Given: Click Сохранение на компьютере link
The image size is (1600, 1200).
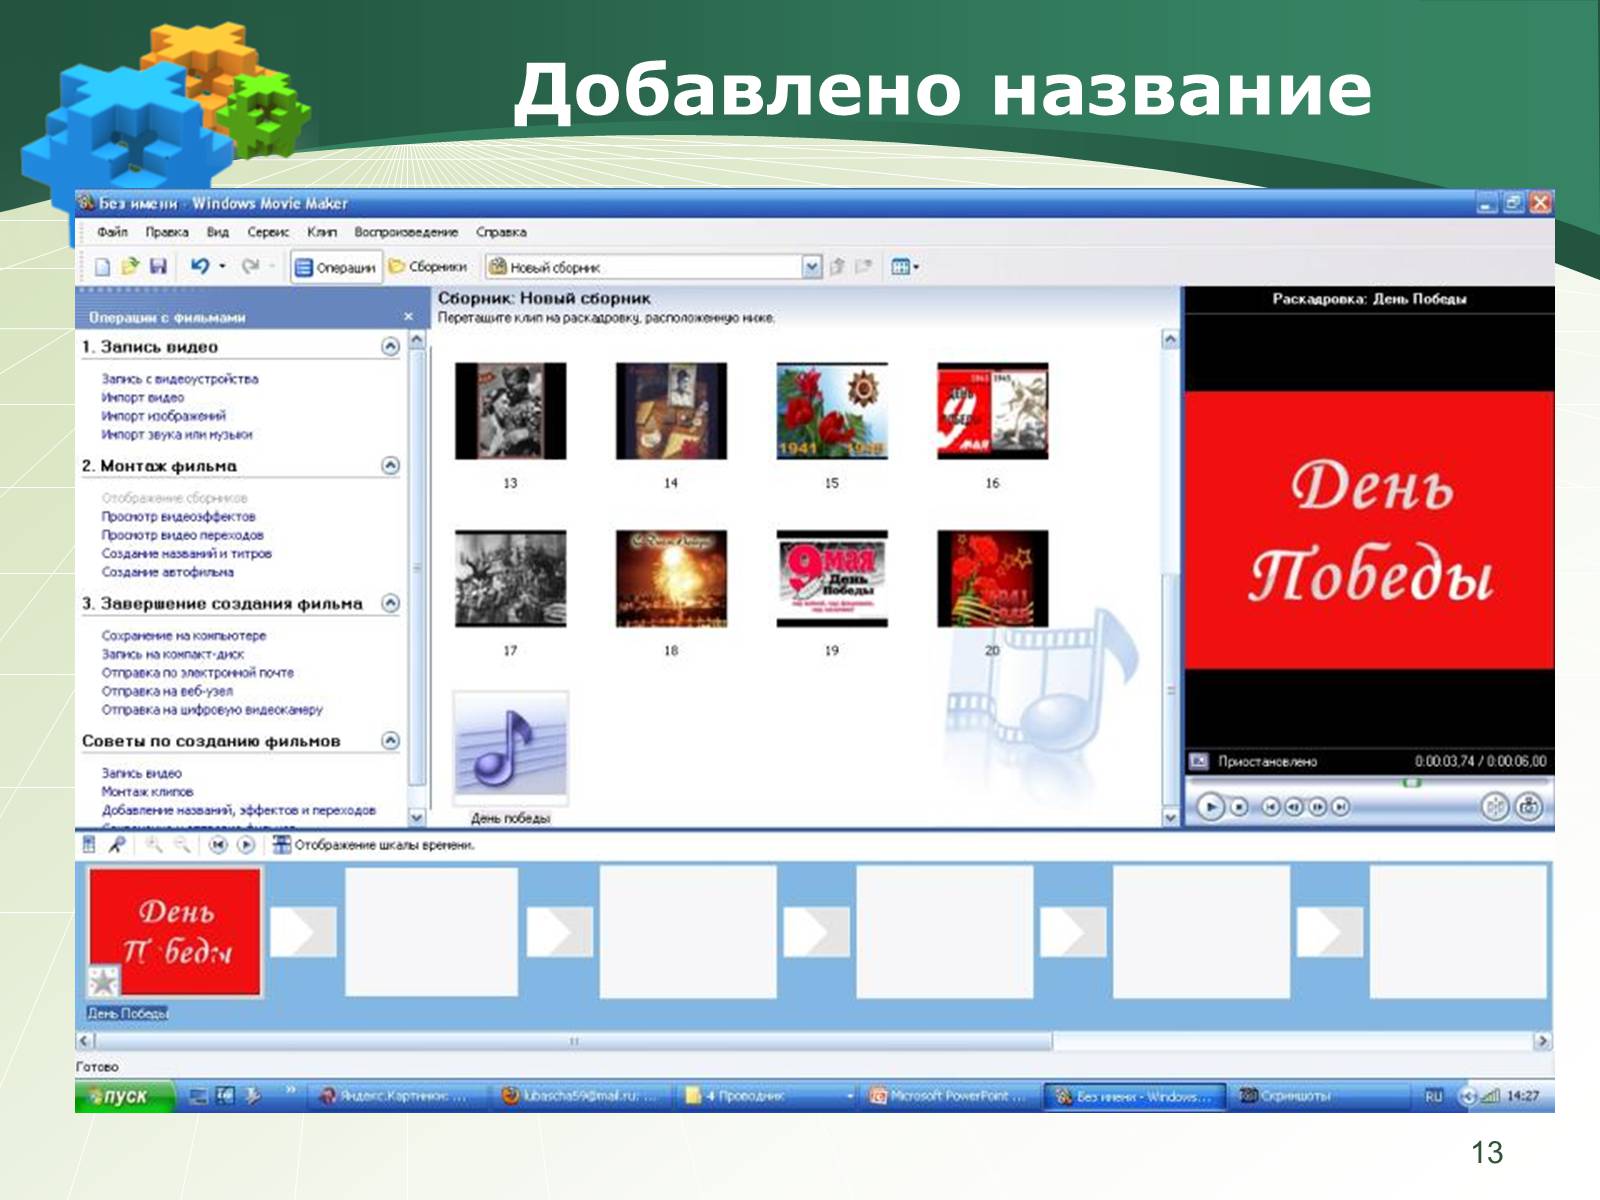Looking at the screenshot, I should pyautogui.click(x=184, y=635).
